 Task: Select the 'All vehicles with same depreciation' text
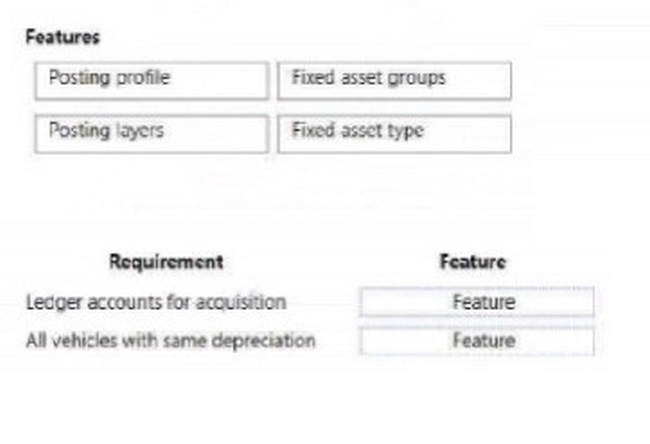pos(170,341)
